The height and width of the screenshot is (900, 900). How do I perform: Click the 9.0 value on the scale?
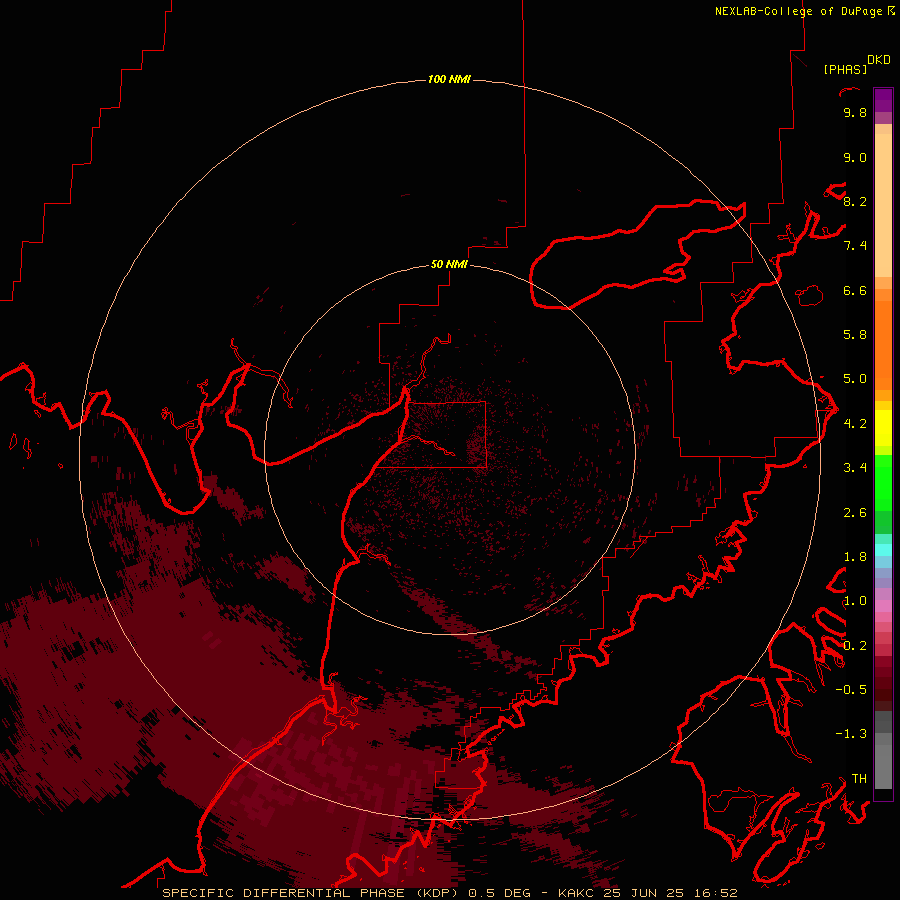[x=855, y=157]
